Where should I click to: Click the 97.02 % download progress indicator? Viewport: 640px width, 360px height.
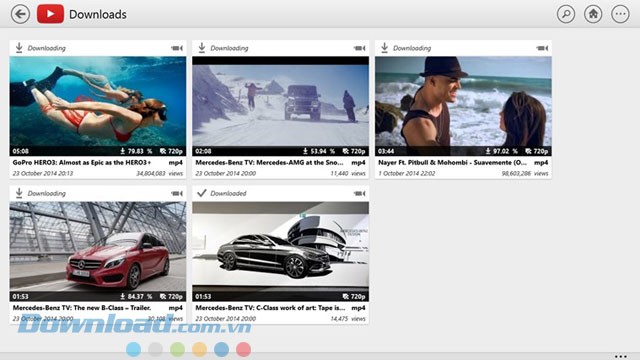click(502, 151)
